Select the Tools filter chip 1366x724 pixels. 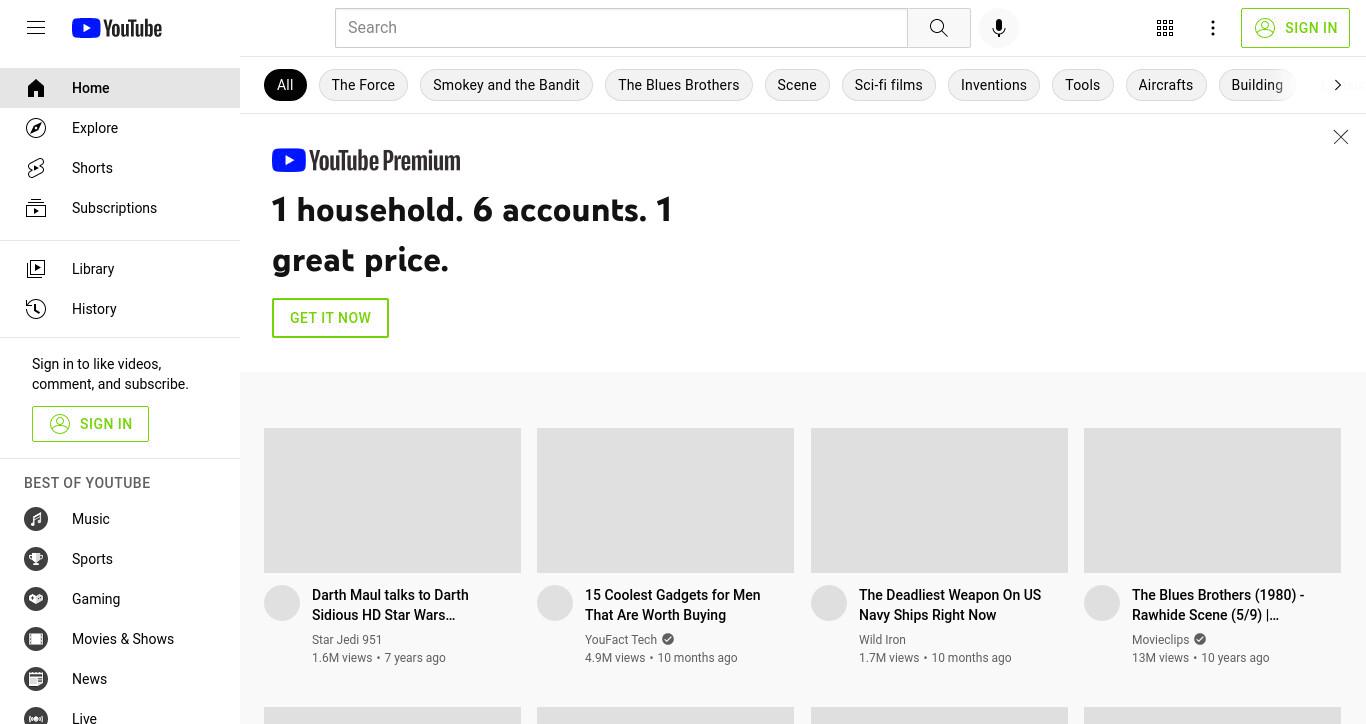1082,85
